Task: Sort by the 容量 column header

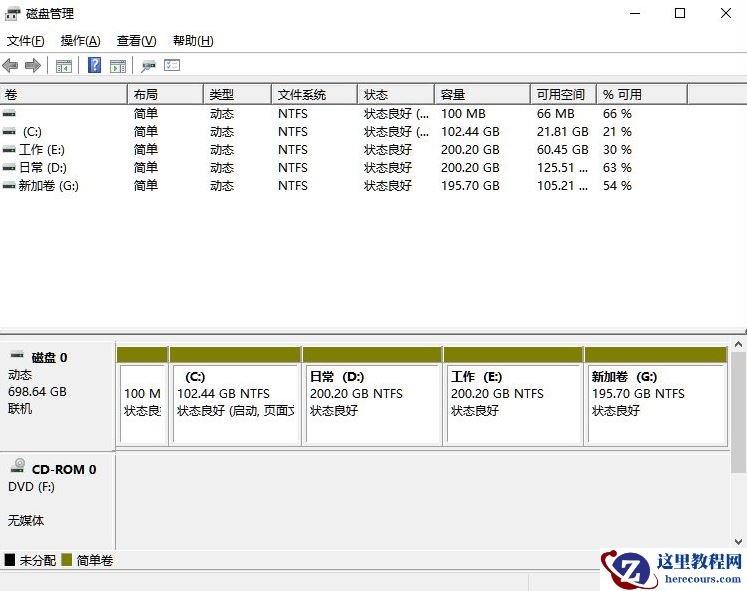Action: (483, 94)
